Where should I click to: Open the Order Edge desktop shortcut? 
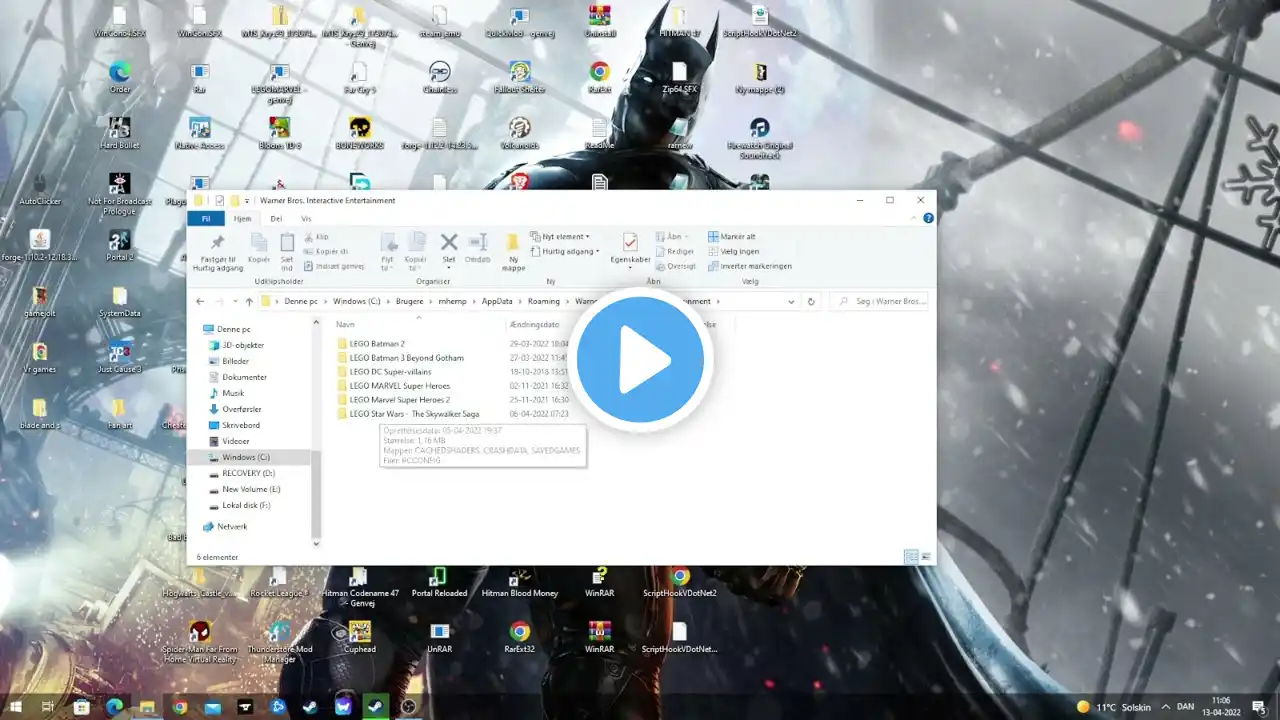pyautogui.click(x=120, y=77)
